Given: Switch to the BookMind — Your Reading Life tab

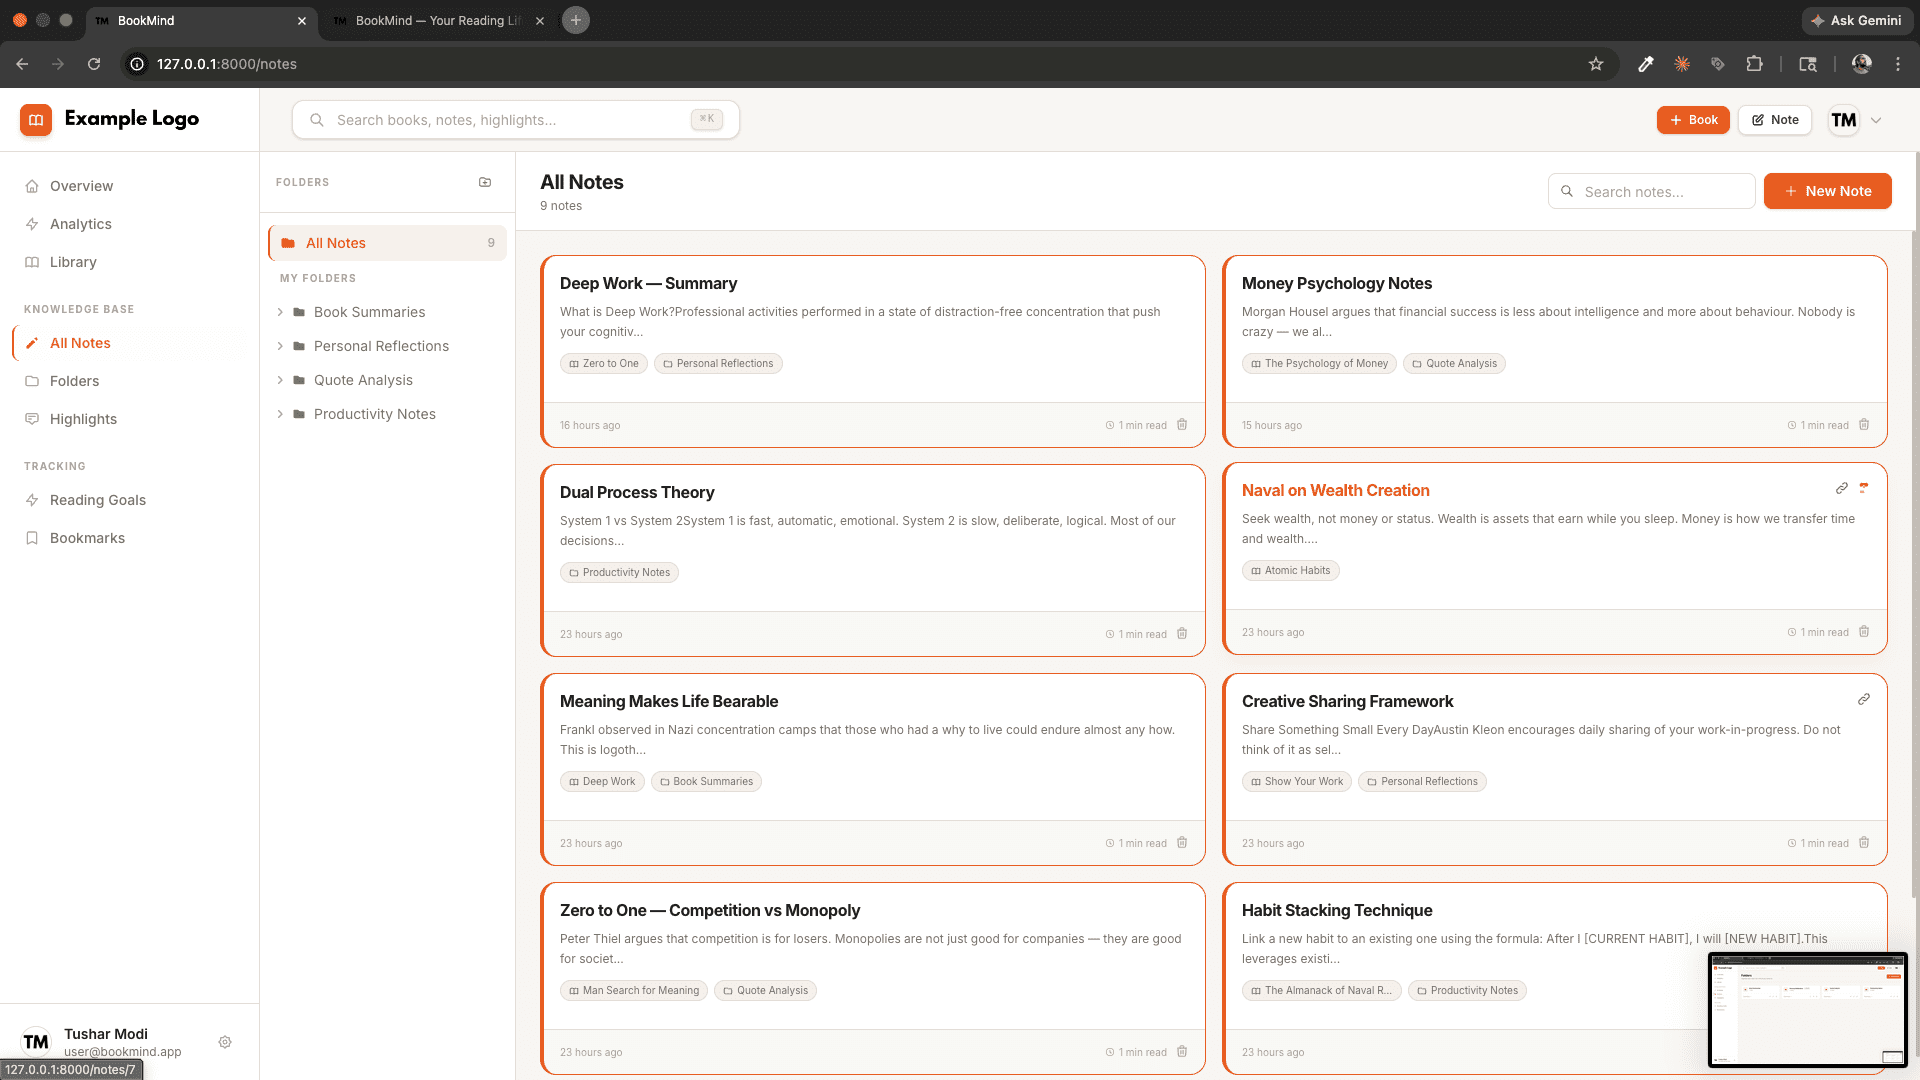Looking at the screenshot, I should pyautogui.click(x=438, y=20).
